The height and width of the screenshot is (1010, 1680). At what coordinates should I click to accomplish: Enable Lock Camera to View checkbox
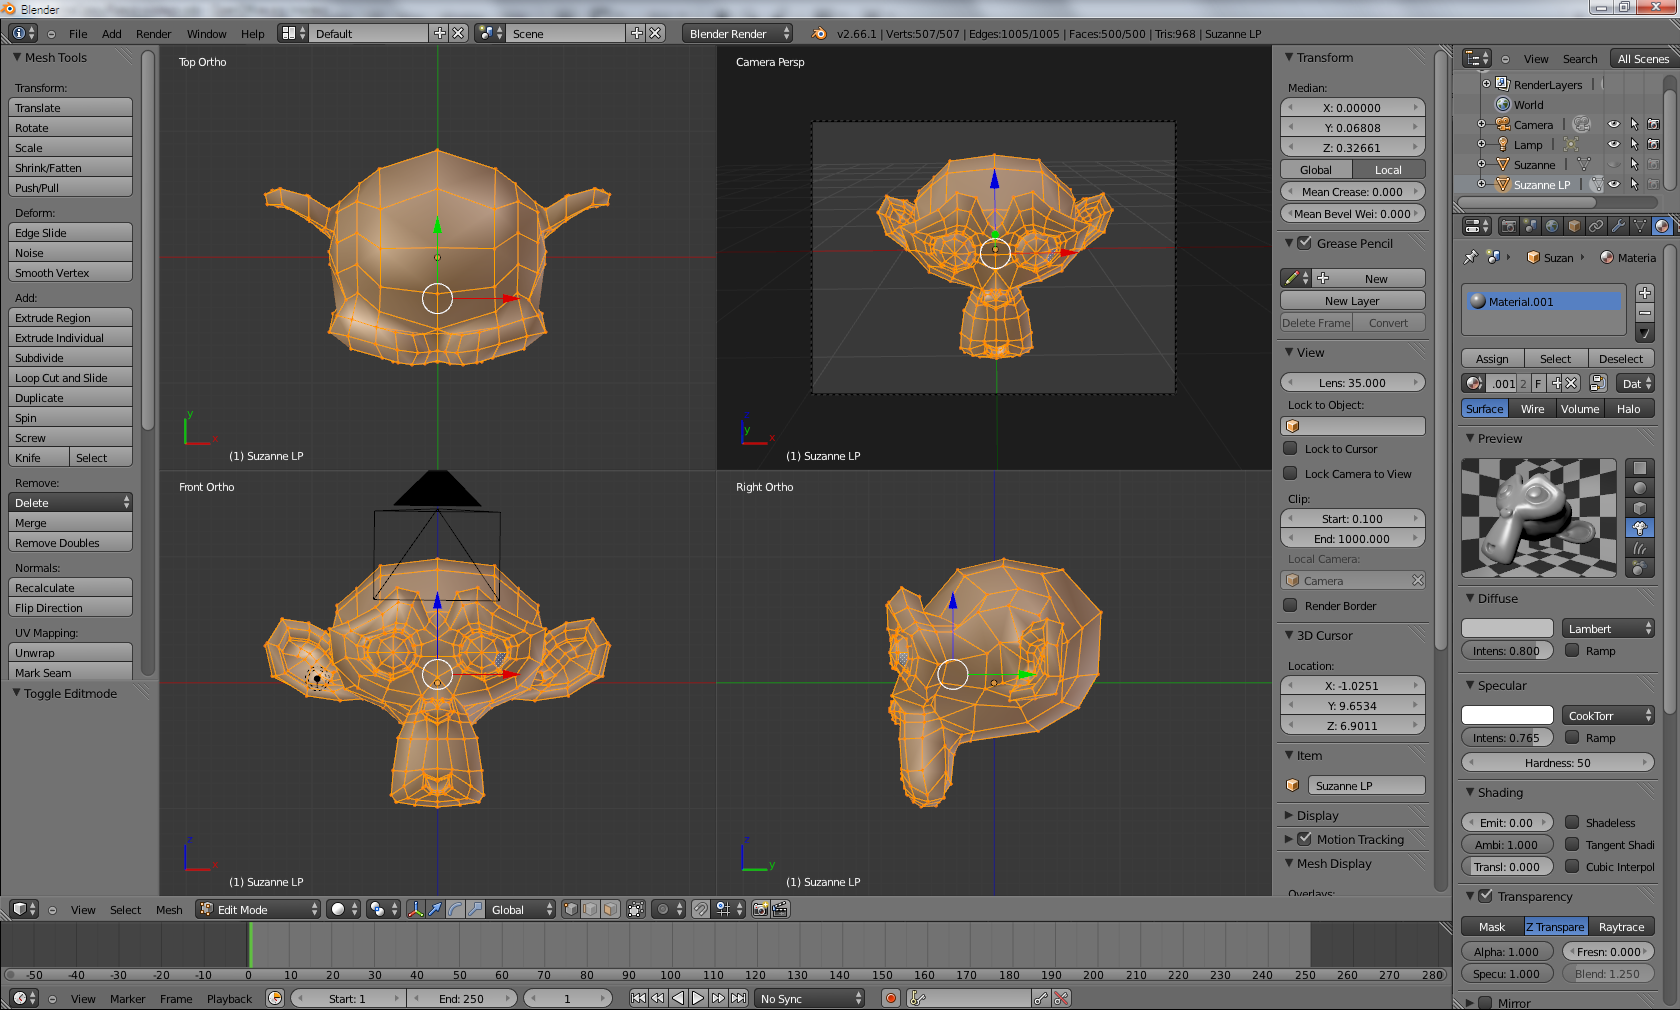(x=1291, y=474)
